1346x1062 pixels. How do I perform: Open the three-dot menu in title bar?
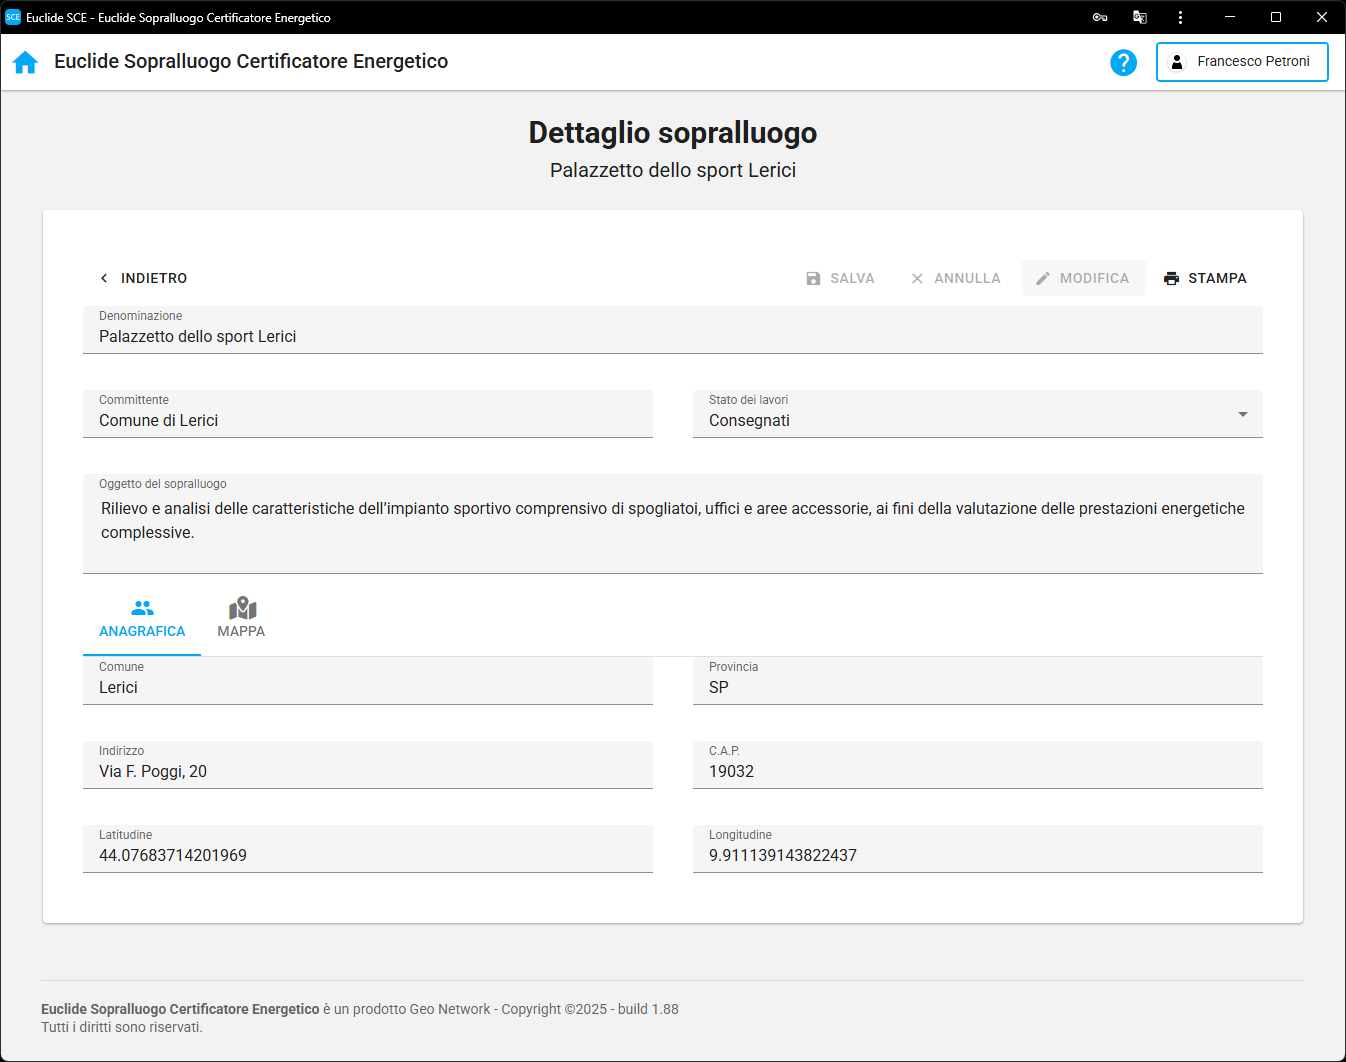tap(1180, 17)
